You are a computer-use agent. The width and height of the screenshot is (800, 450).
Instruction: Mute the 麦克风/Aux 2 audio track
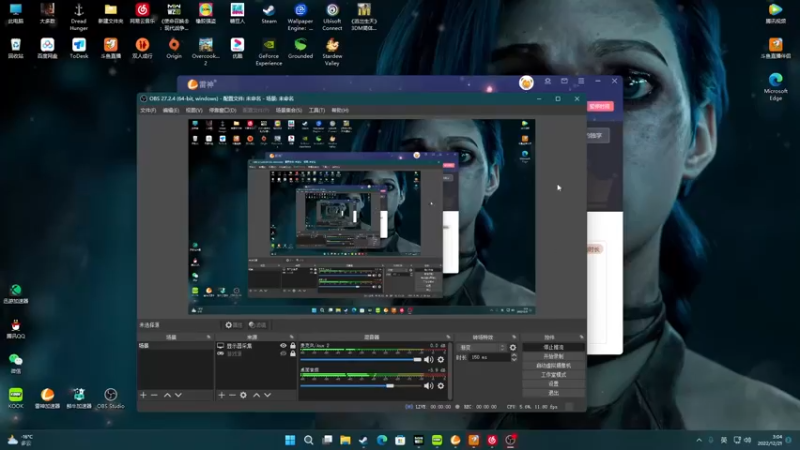[x=429, y=360]
